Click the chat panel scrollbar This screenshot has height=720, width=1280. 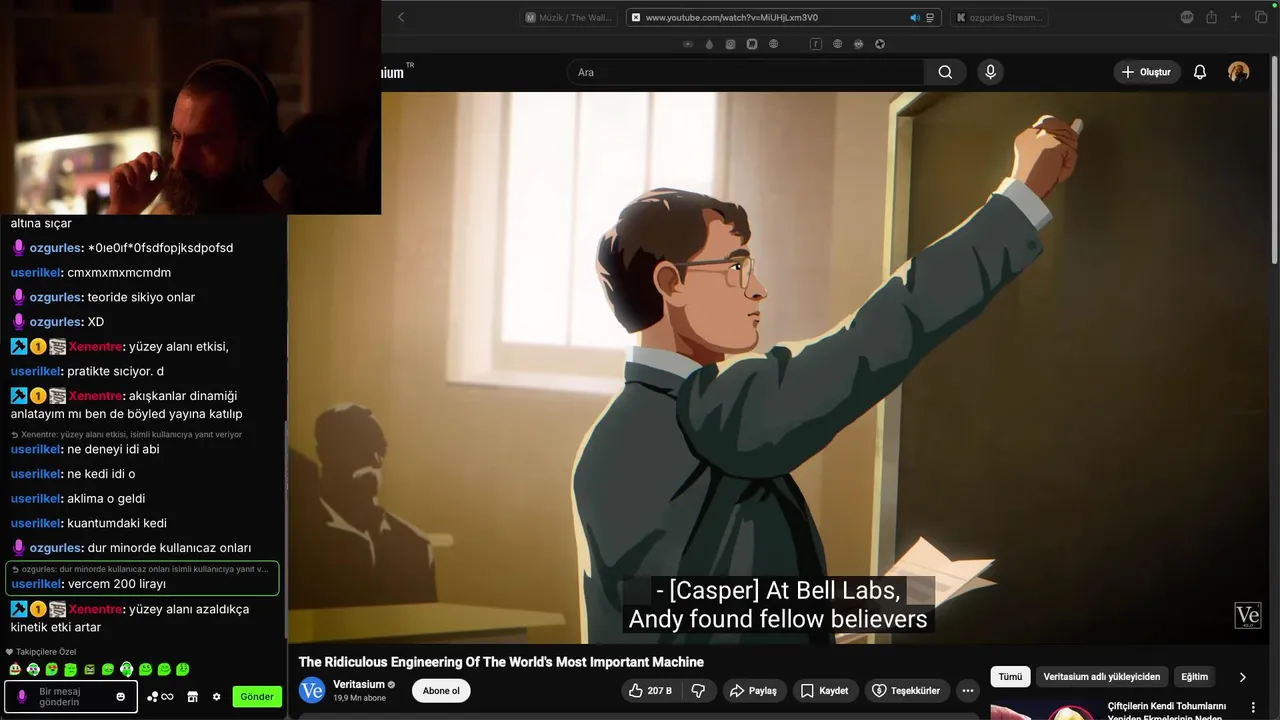tap(285, 530)
